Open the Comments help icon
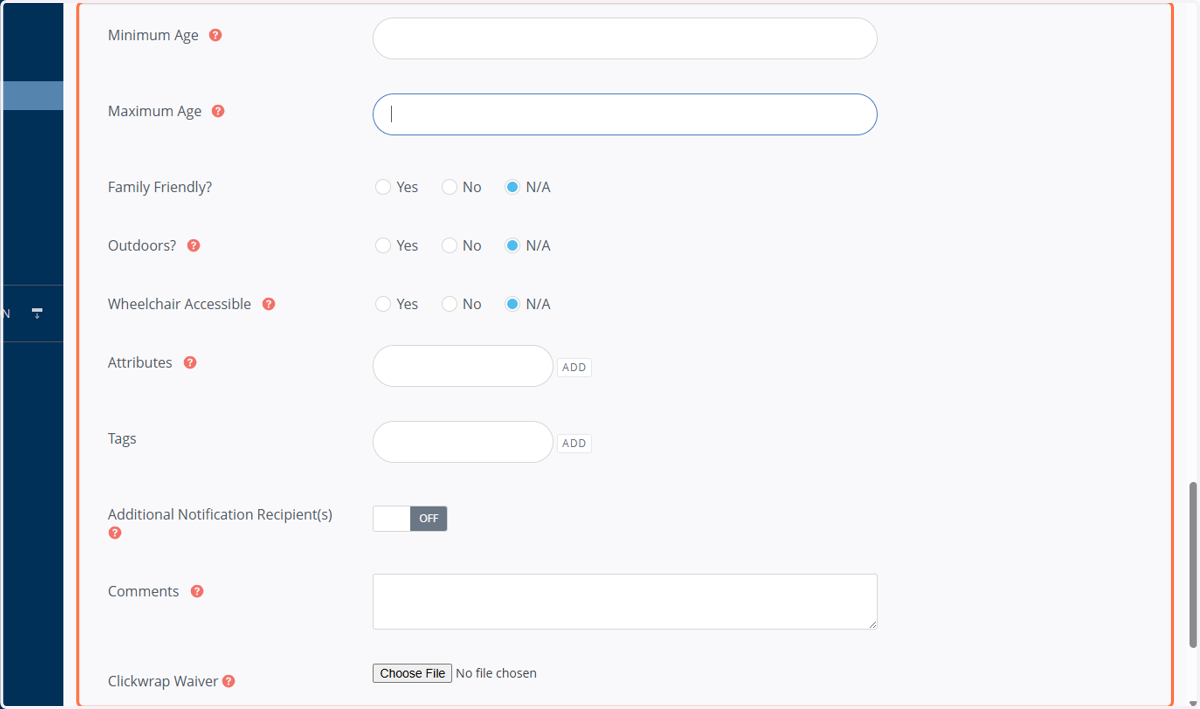The image size is (1200, 709). tap(197, 591)
